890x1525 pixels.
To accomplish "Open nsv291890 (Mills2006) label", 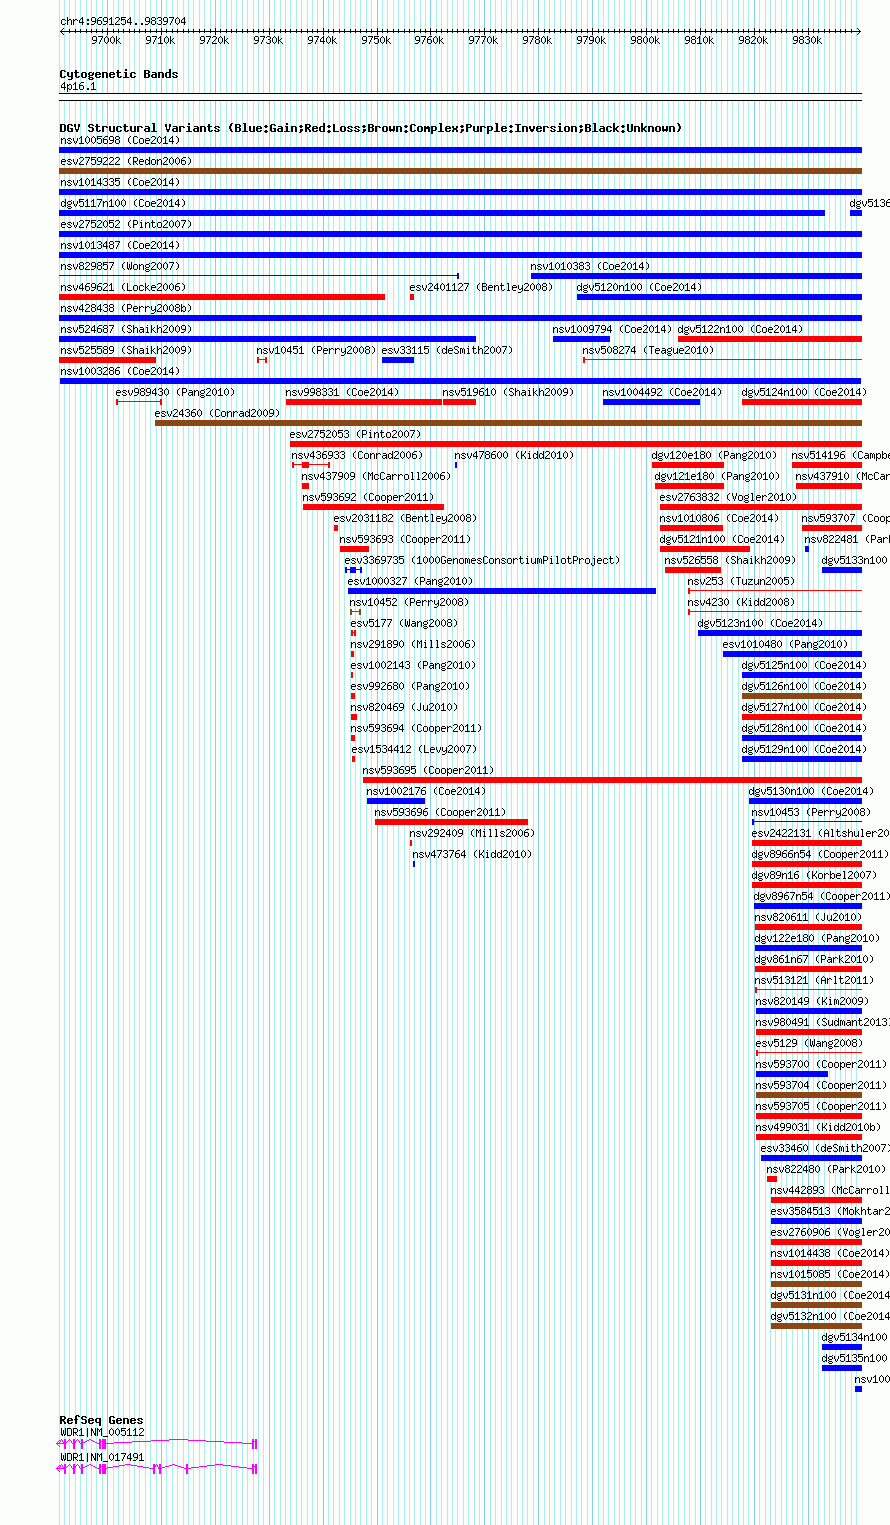I will point(414,644).
